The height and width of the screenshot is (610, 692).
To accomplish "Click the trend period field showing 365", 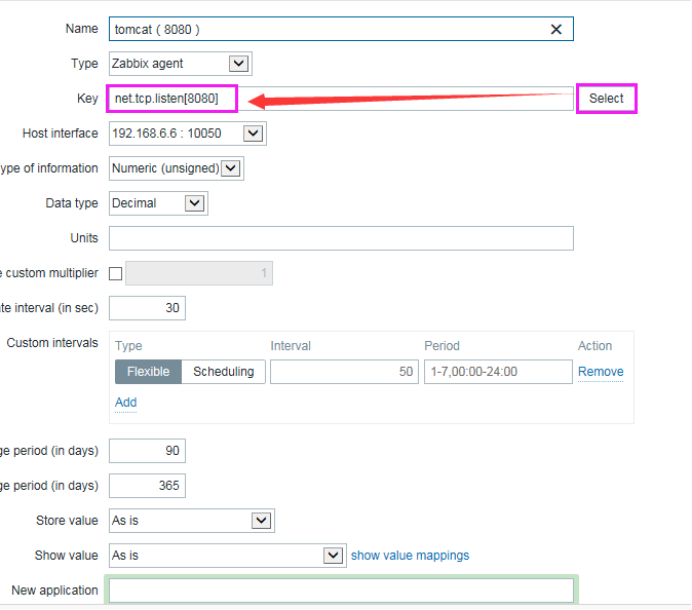I will click(147, 486).
